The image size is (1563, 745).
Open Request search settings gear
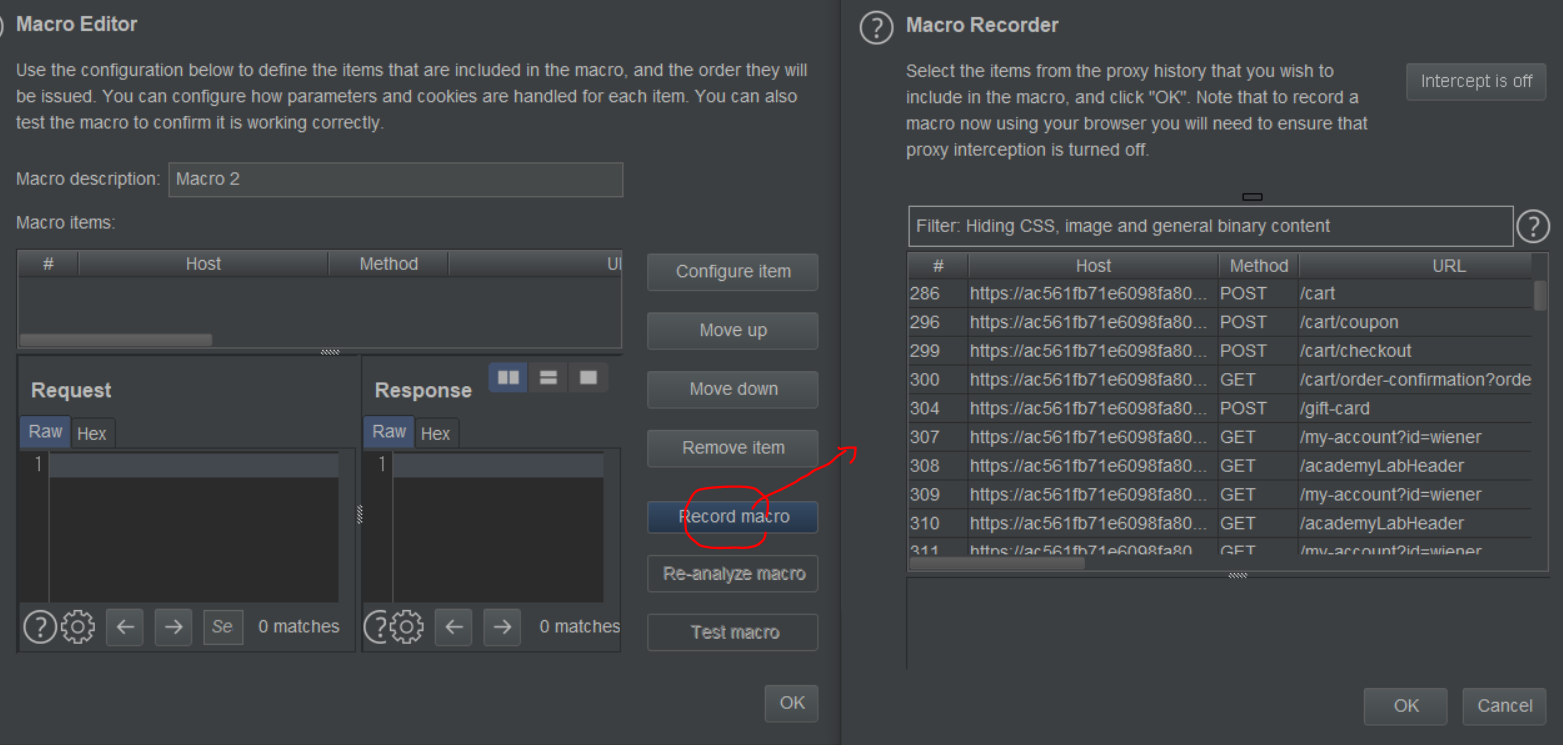pyautogui.click(x=78, y=627)
